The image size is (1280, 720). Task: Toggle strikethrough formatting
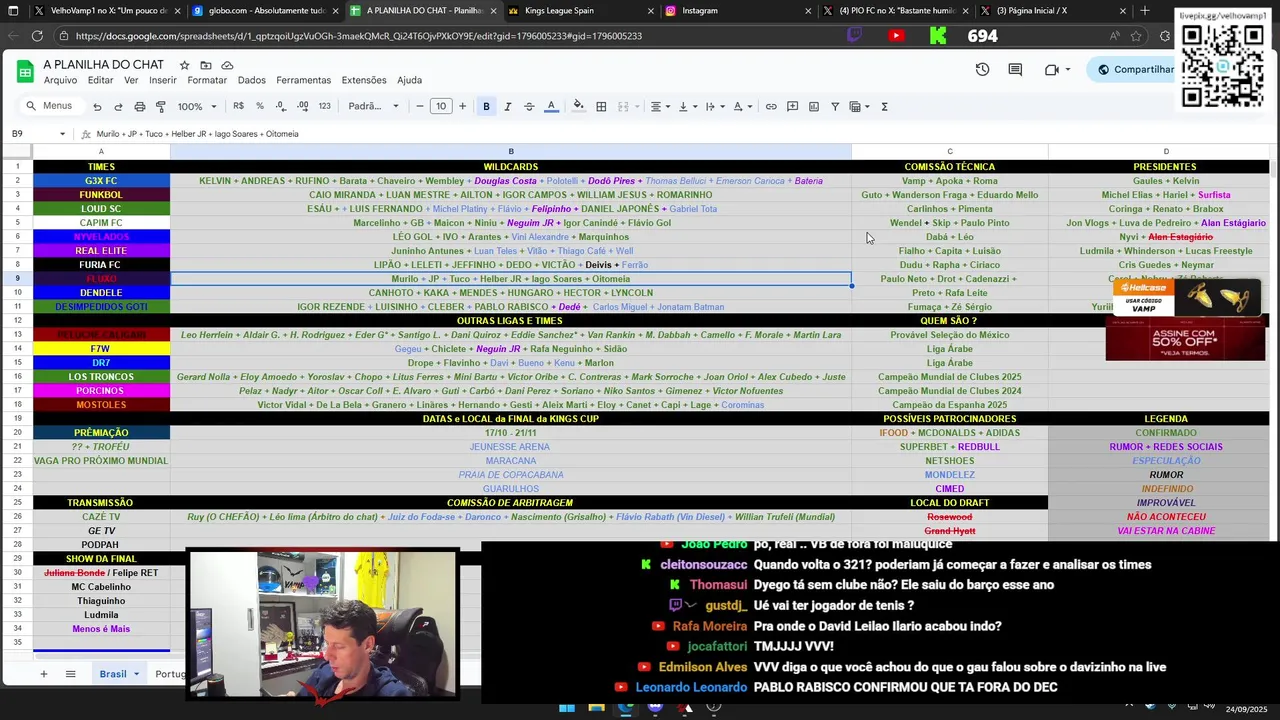coord(529,106)
